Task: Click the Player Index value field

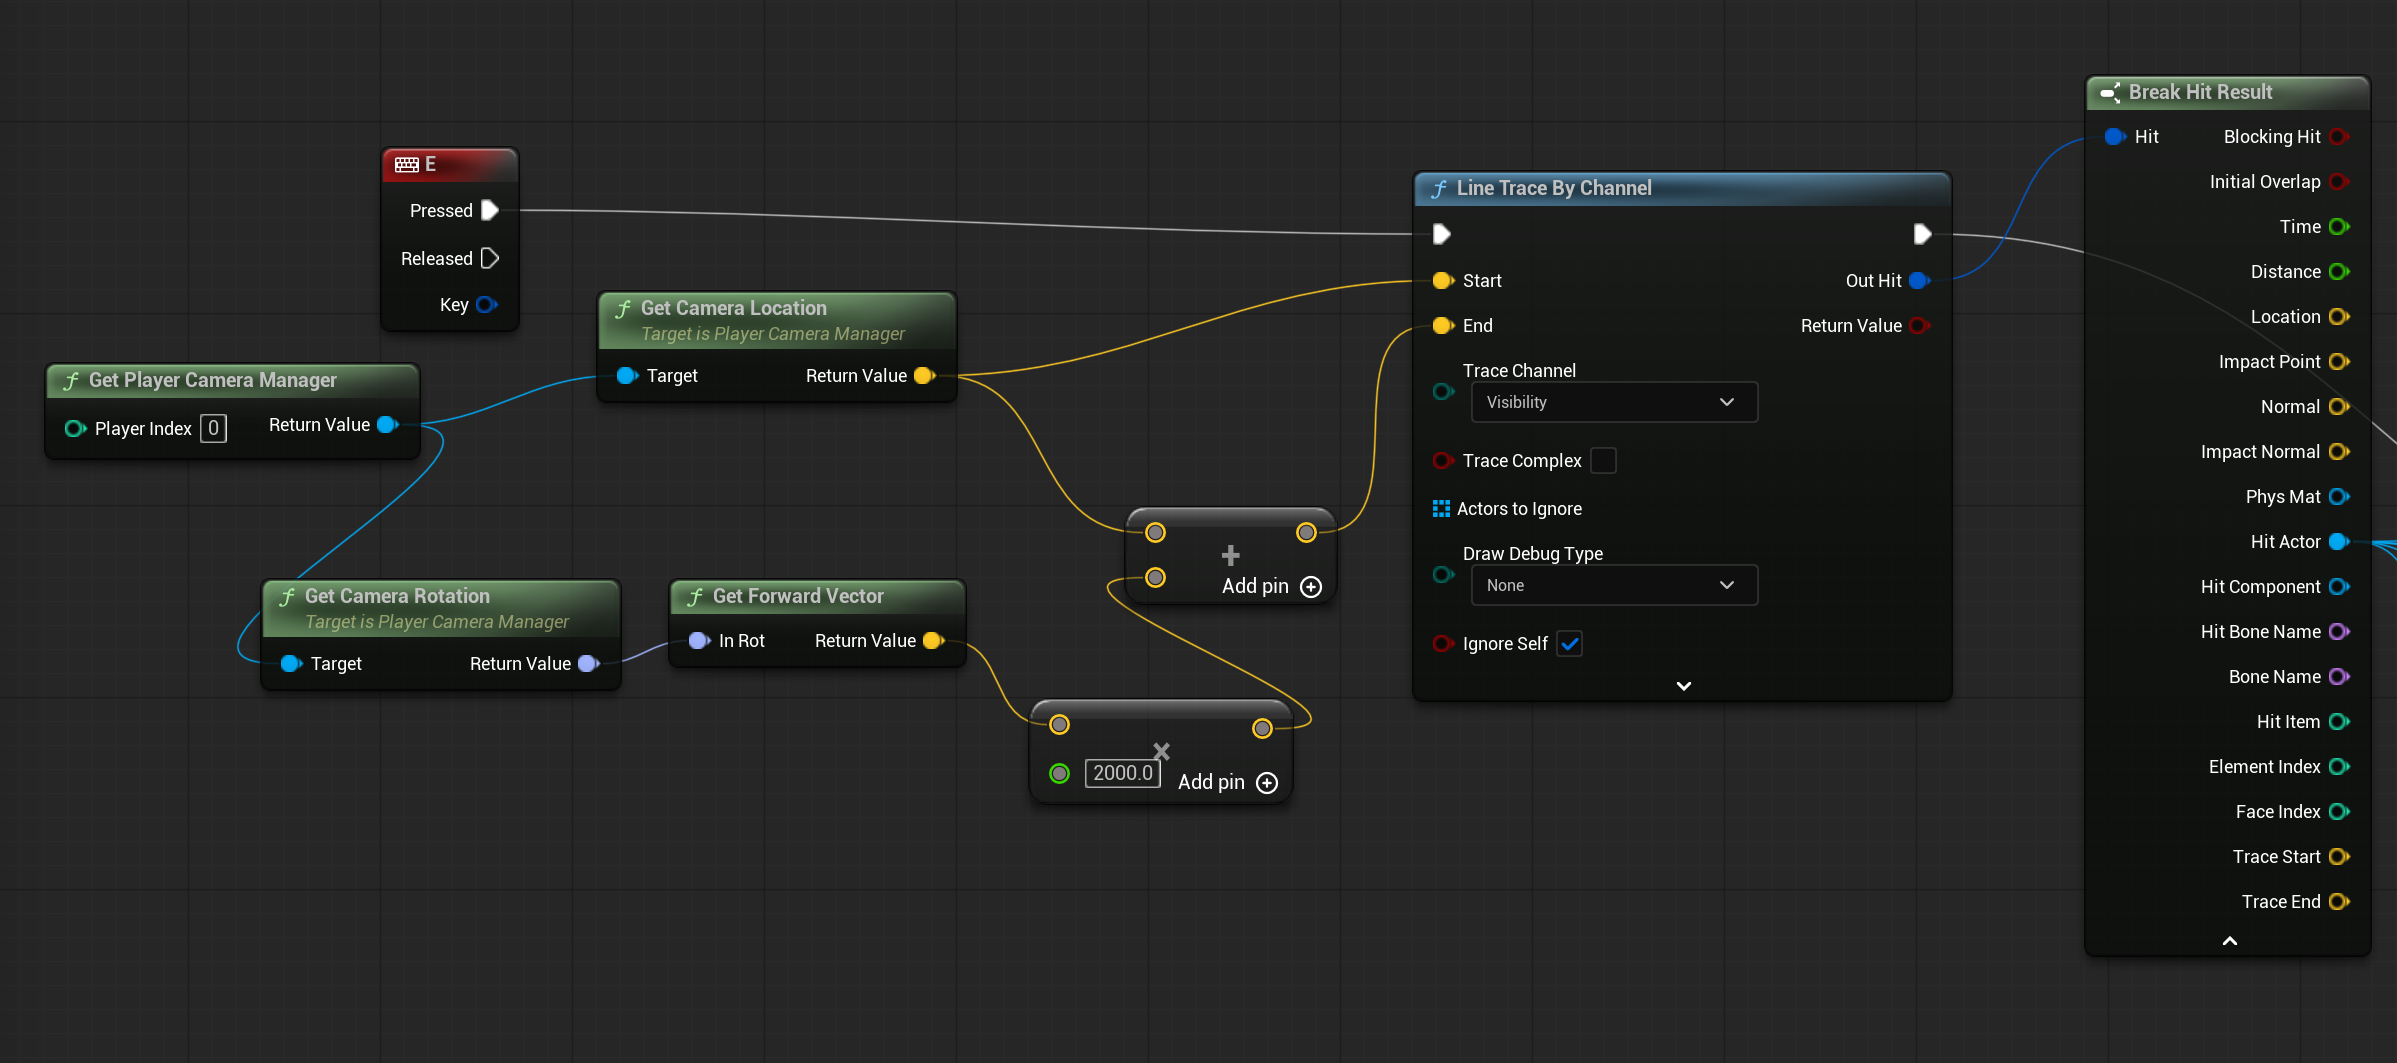Action: pyautogui.click(x=213, y=428)
